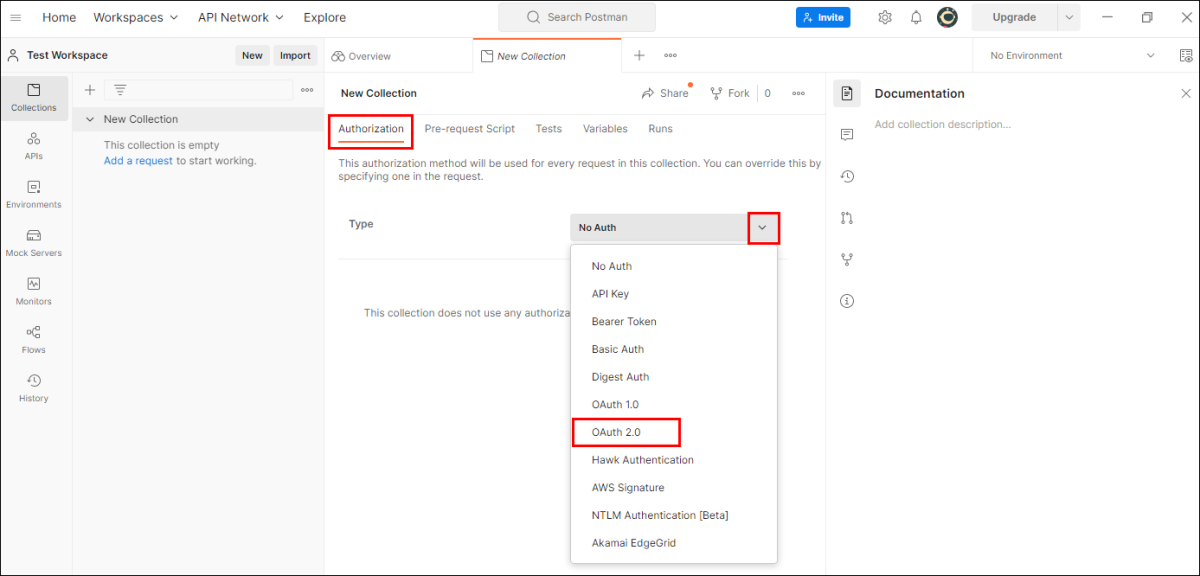Open History in the sidebar
The width and height of the screenshot is (1200, 576).
pyautogui.click(x=34, y=388)
